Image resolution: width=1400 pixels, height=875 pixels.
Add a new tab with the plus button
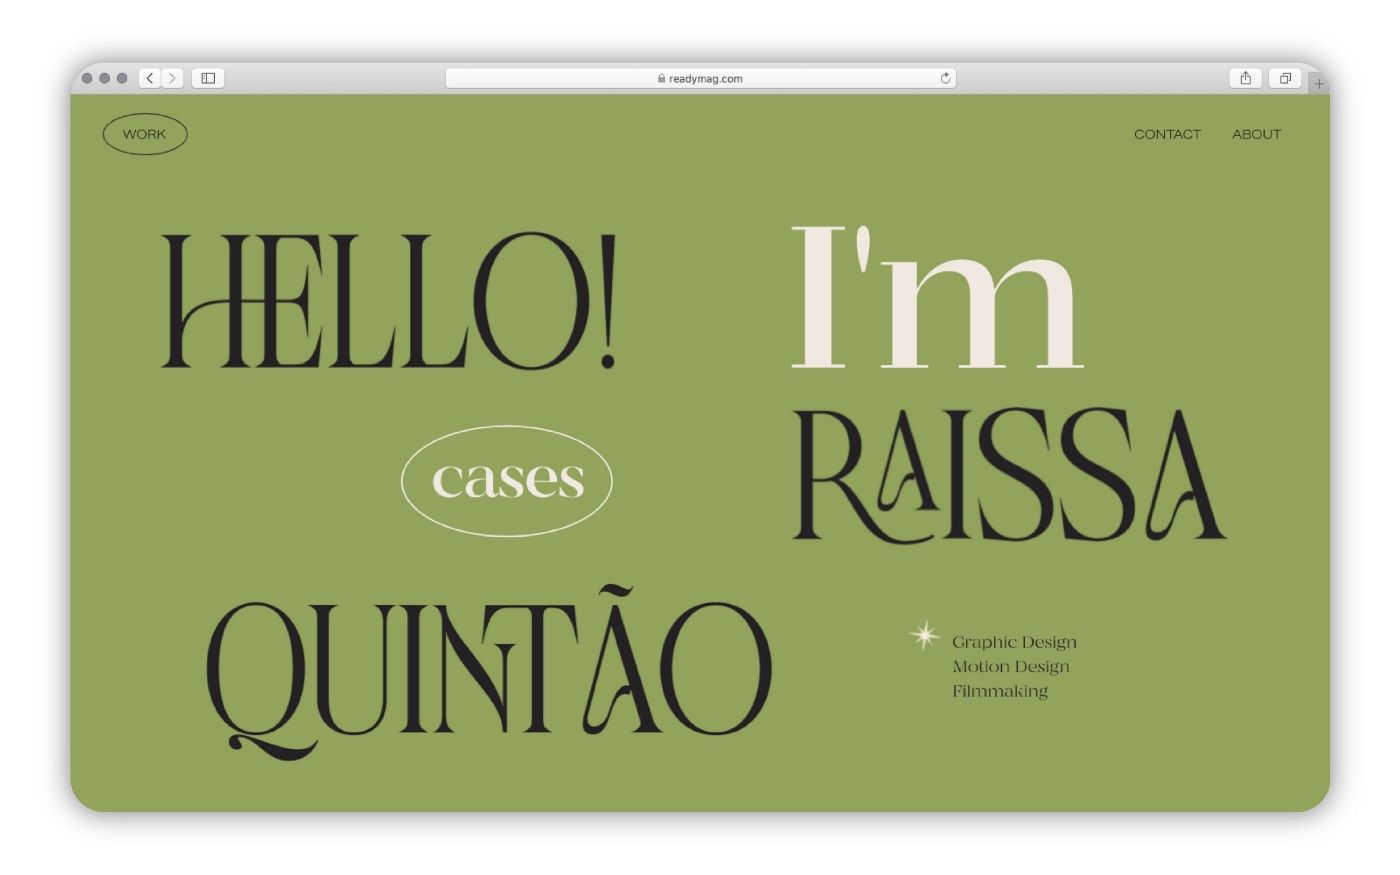pos(1319,84)
